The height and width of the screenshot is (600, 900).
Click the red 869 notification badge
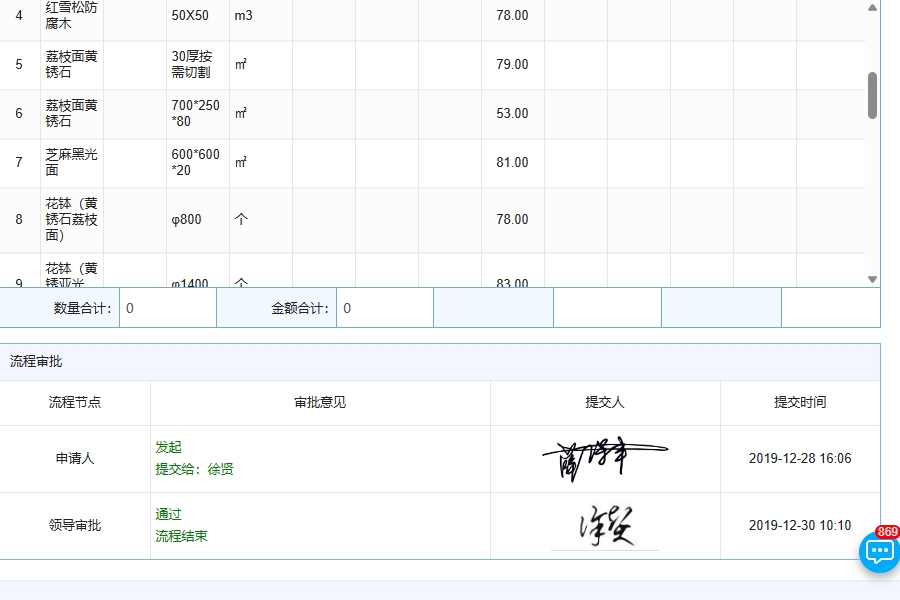[x=886, y=532]
